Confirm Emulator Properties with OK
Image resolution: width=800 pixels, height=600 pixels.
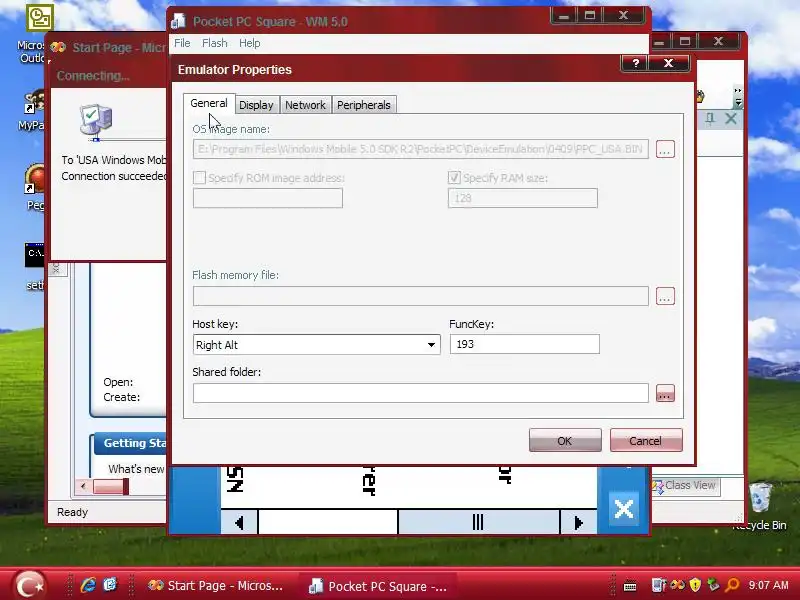565,440
